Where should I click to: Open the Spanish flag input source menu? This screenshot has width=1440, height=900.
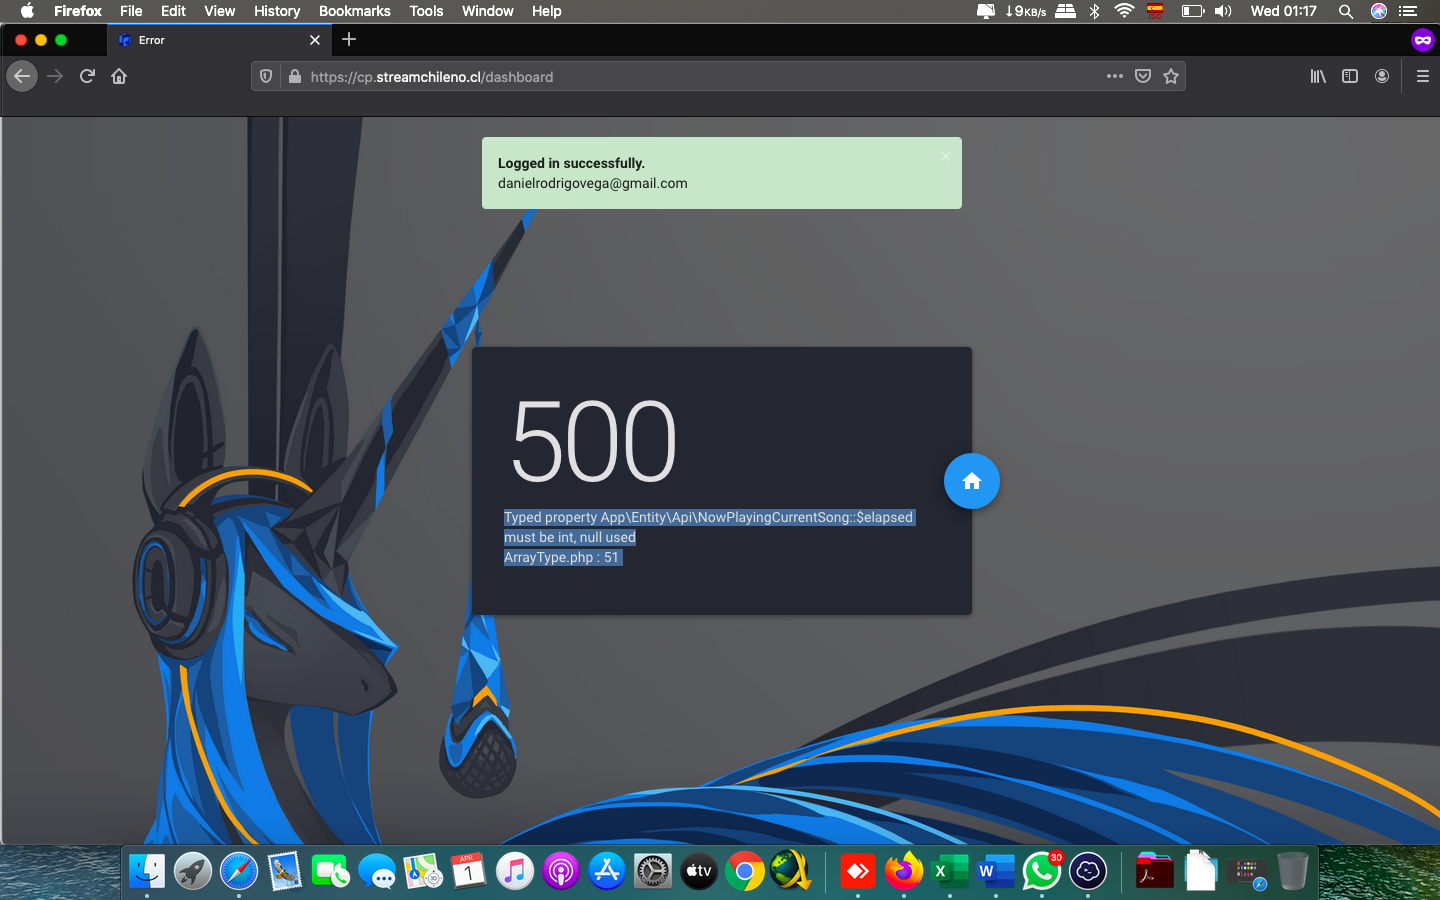click(1155, 11)
